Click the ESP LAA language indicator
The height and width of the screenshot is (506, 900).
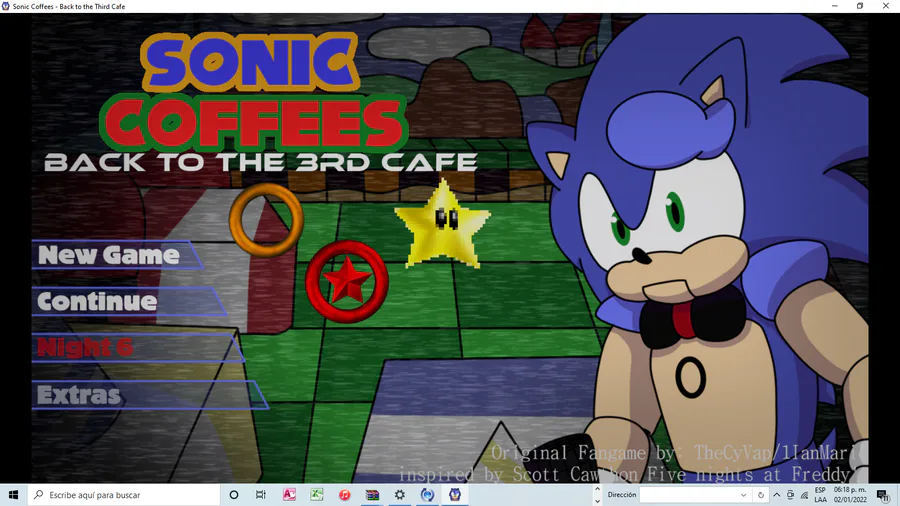[x=820, y=495]
